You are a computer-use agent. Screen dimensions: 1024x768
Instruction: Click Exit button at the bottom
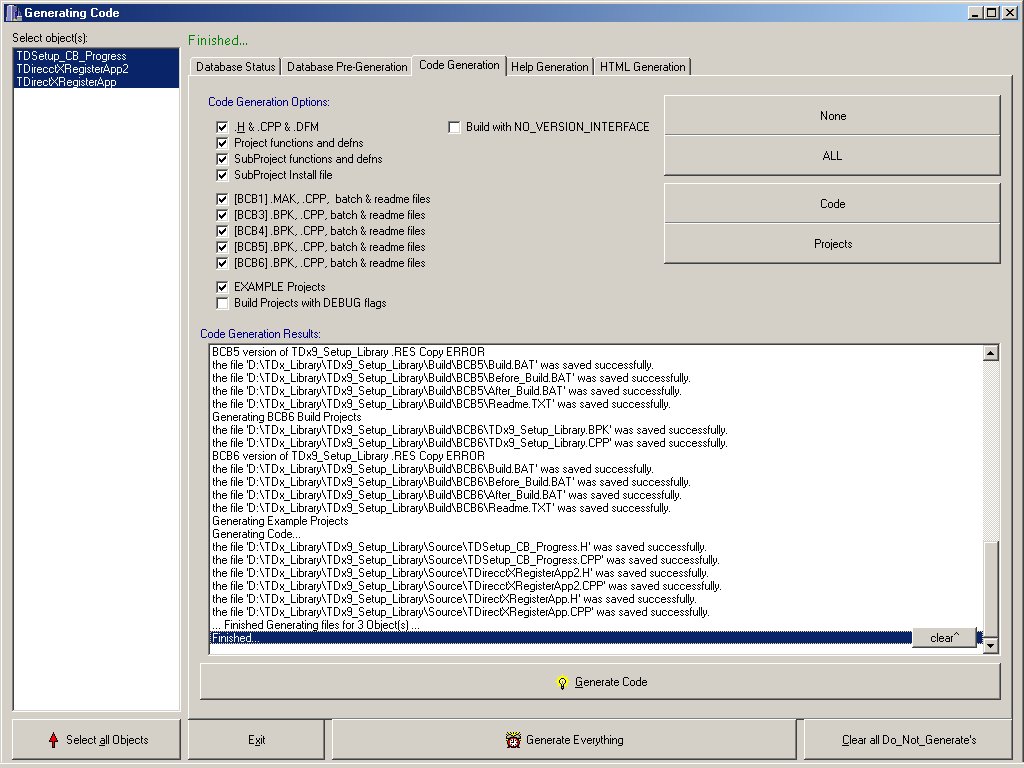point(256,740)
